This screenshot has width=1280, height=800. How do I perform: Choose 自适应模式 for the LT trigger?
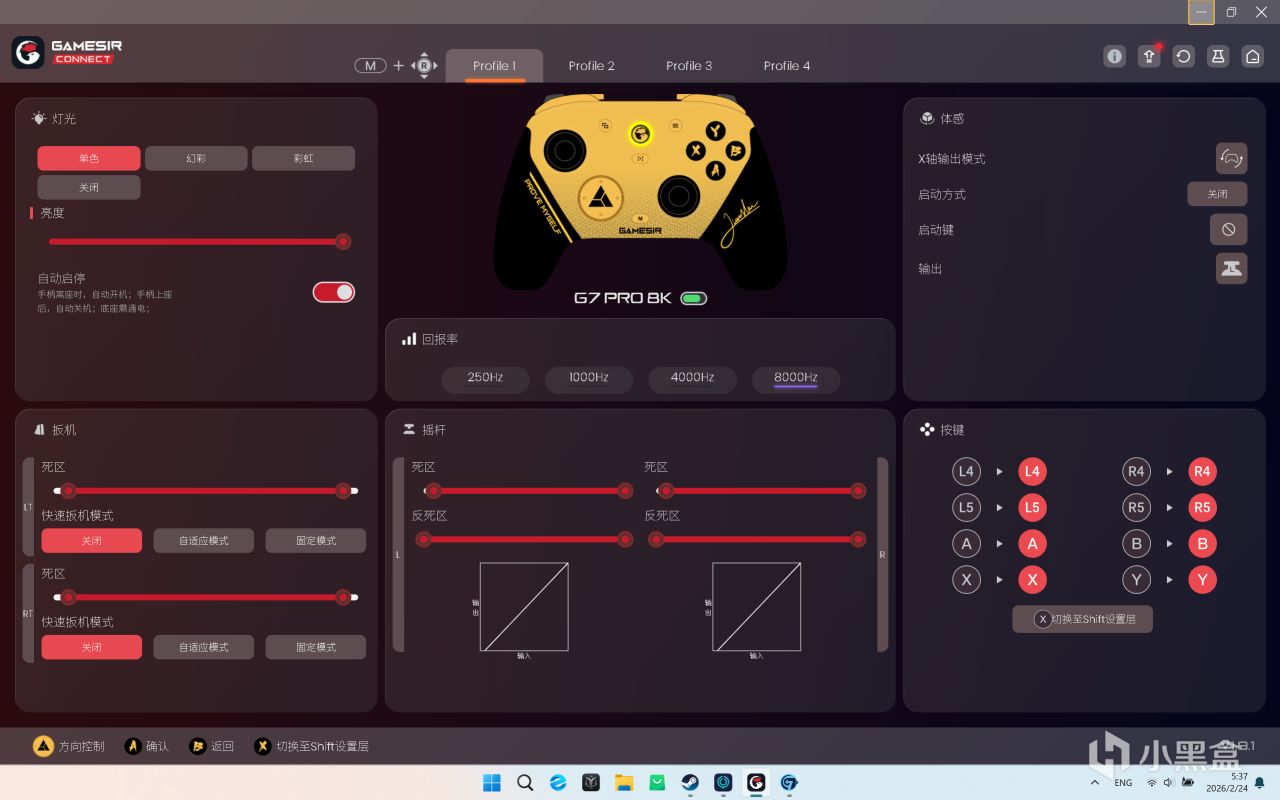coord(204,541)
